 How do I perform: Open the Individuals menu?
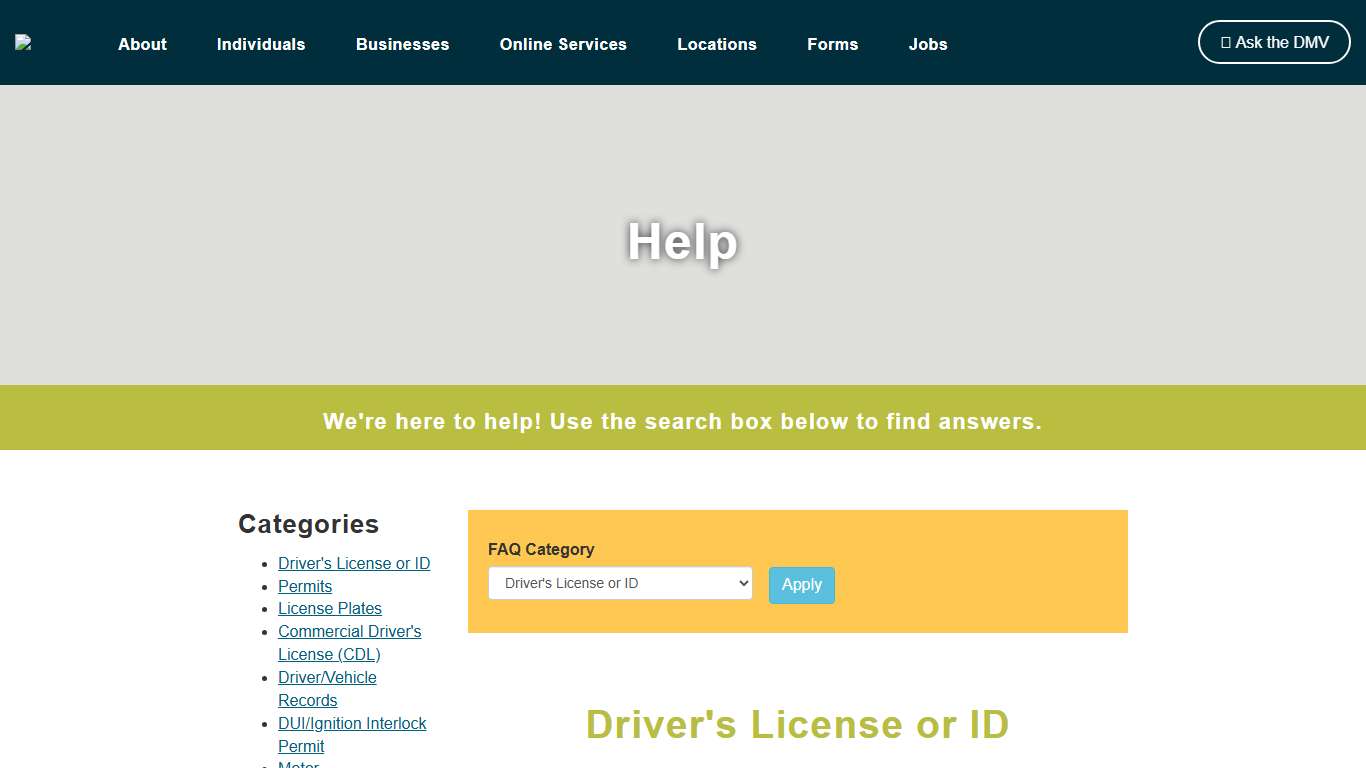coord(261,44)
